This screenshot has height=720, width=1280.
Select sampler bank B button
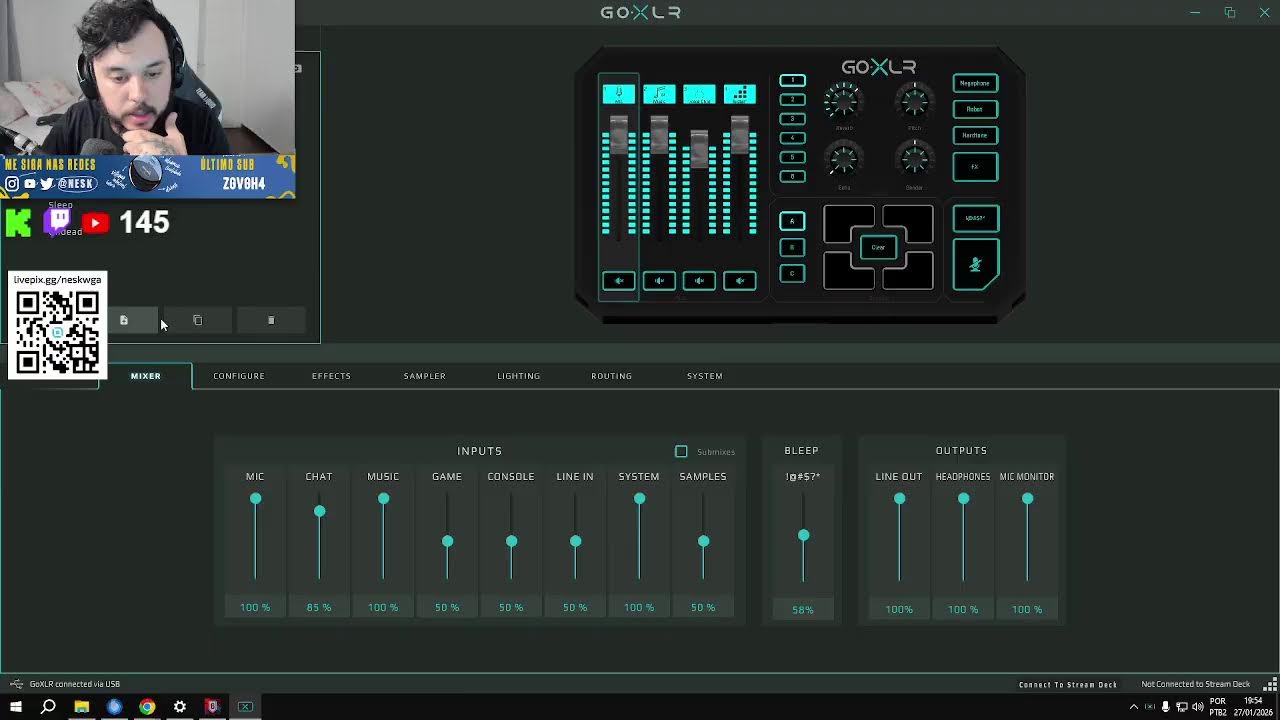pos(792,247)
